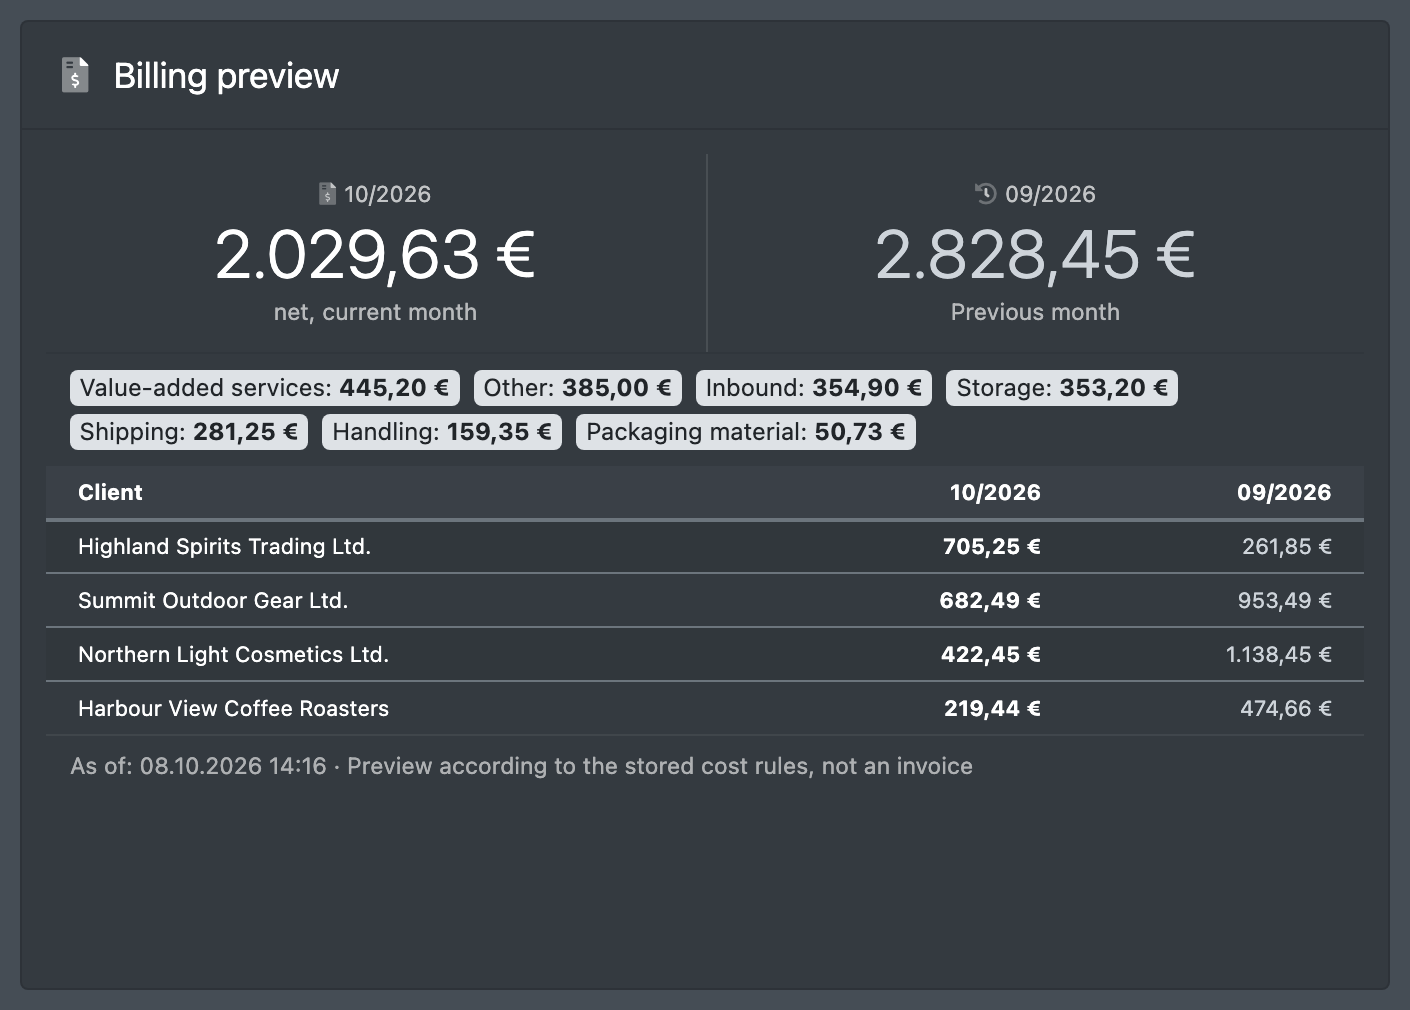Viewport: 1410px width, 1010px height.
Task: Click the 09/2026 table column header
Action: tap(1284, 492)
